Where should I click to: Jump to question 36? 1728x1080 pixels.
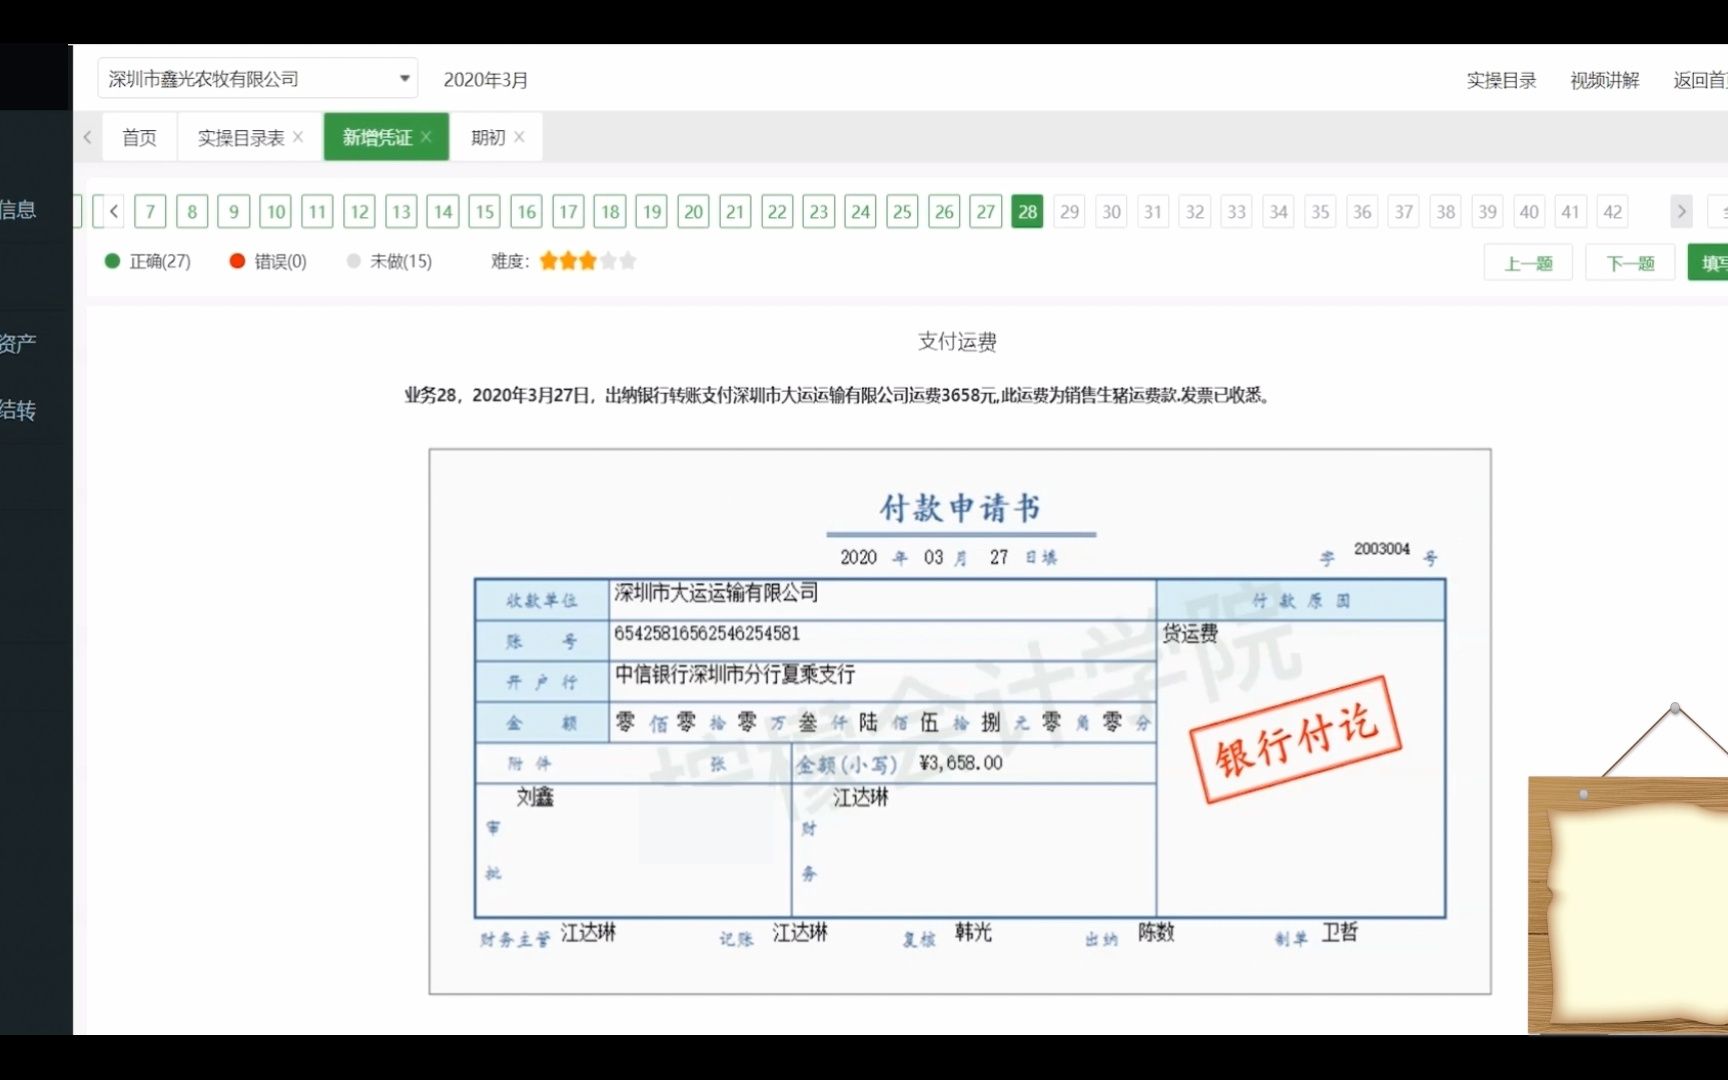tap(1362, 211)
